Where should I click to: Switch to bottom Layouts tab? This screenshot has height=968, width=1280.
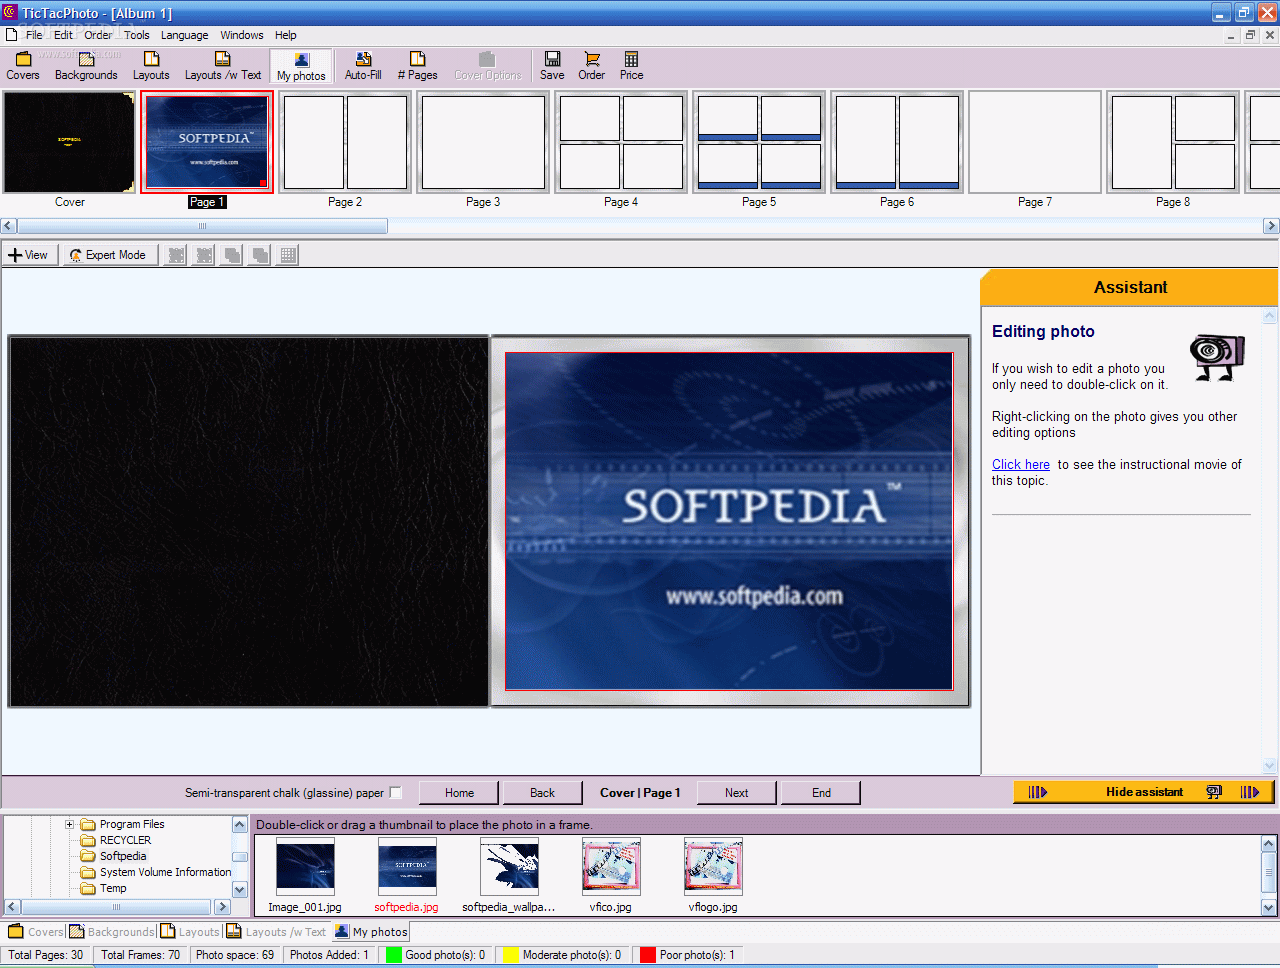pyautogui.click(x=190, y=932)
